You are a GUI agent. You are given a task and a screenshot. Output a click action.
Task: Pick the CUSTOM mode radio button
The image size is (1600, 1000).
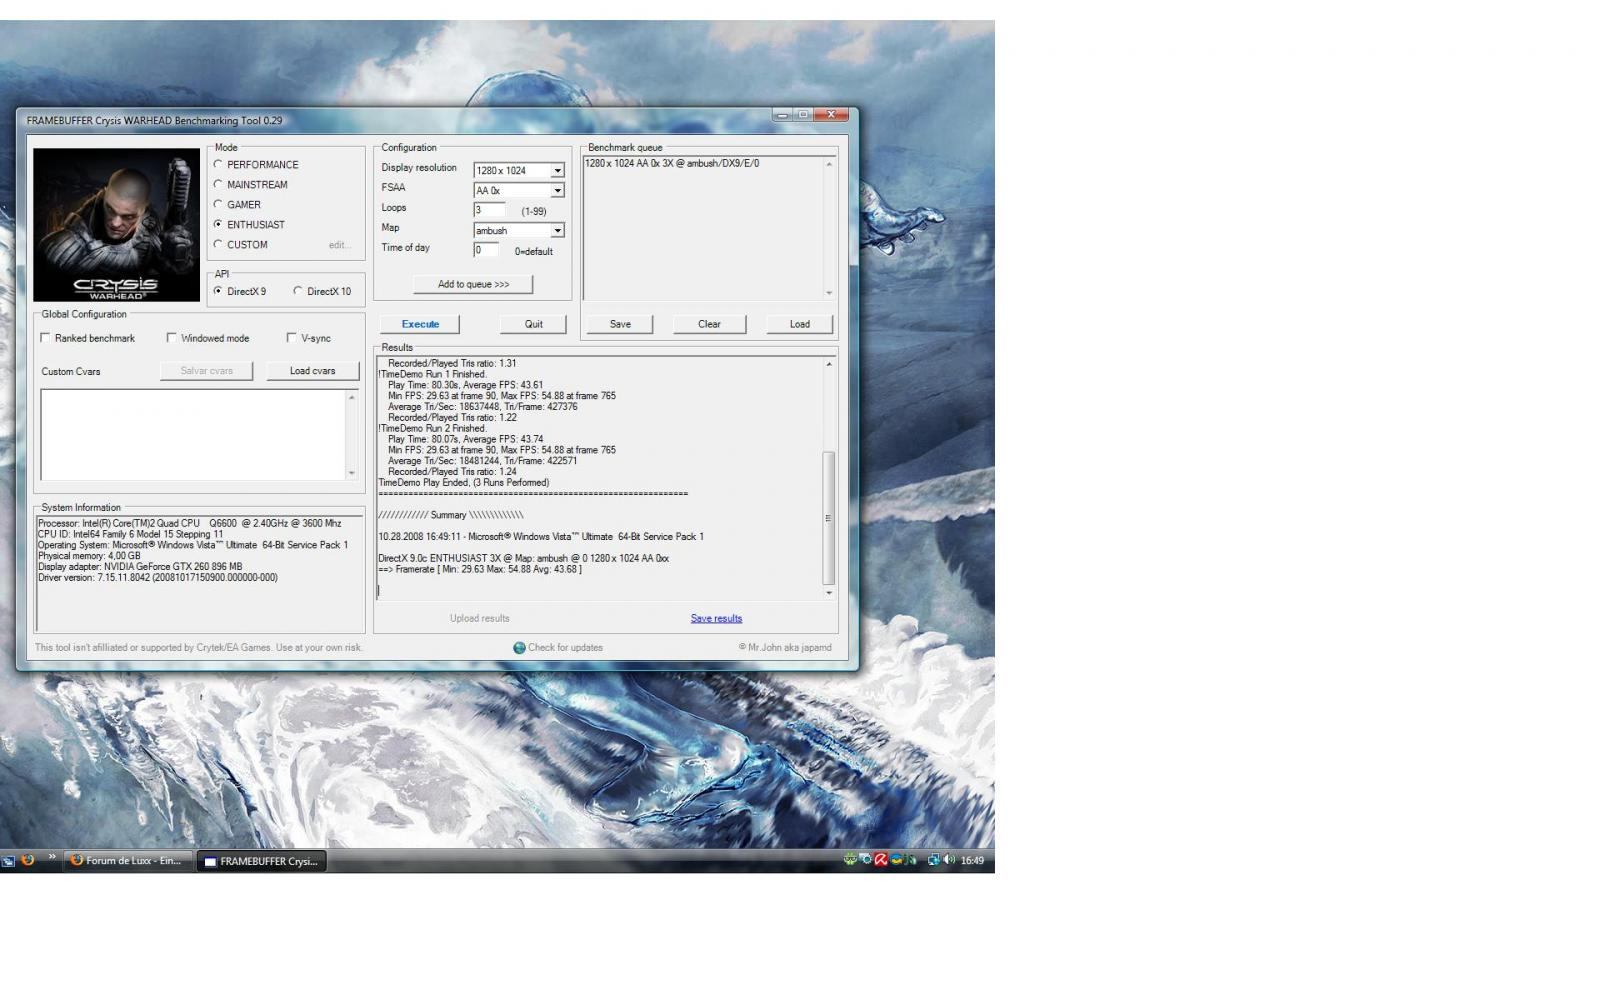tap(218, 244)
